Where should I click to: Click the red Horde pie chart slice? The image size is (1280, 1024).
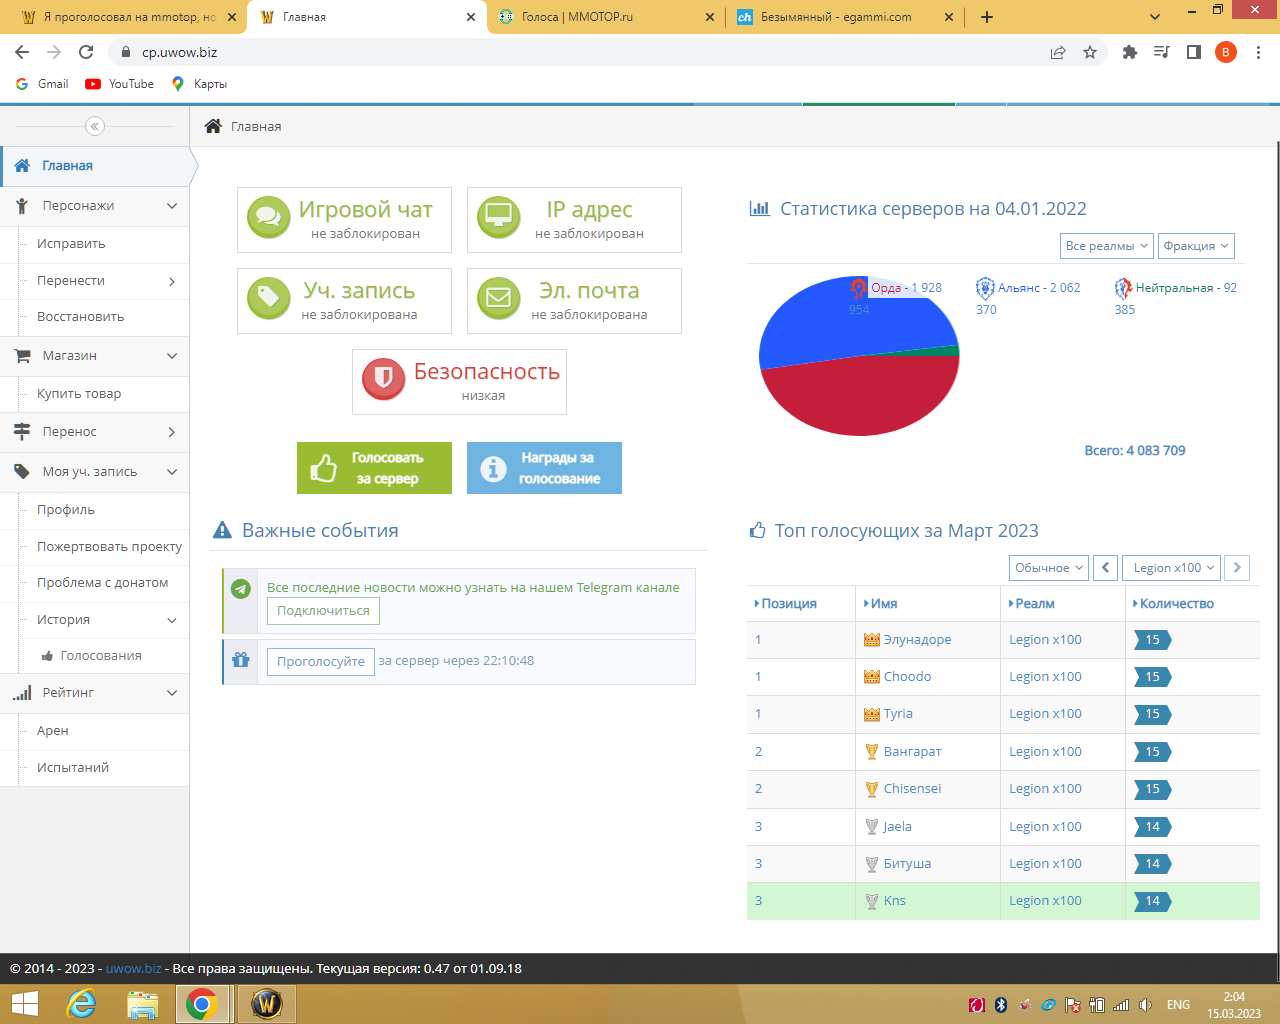point(862,395)
